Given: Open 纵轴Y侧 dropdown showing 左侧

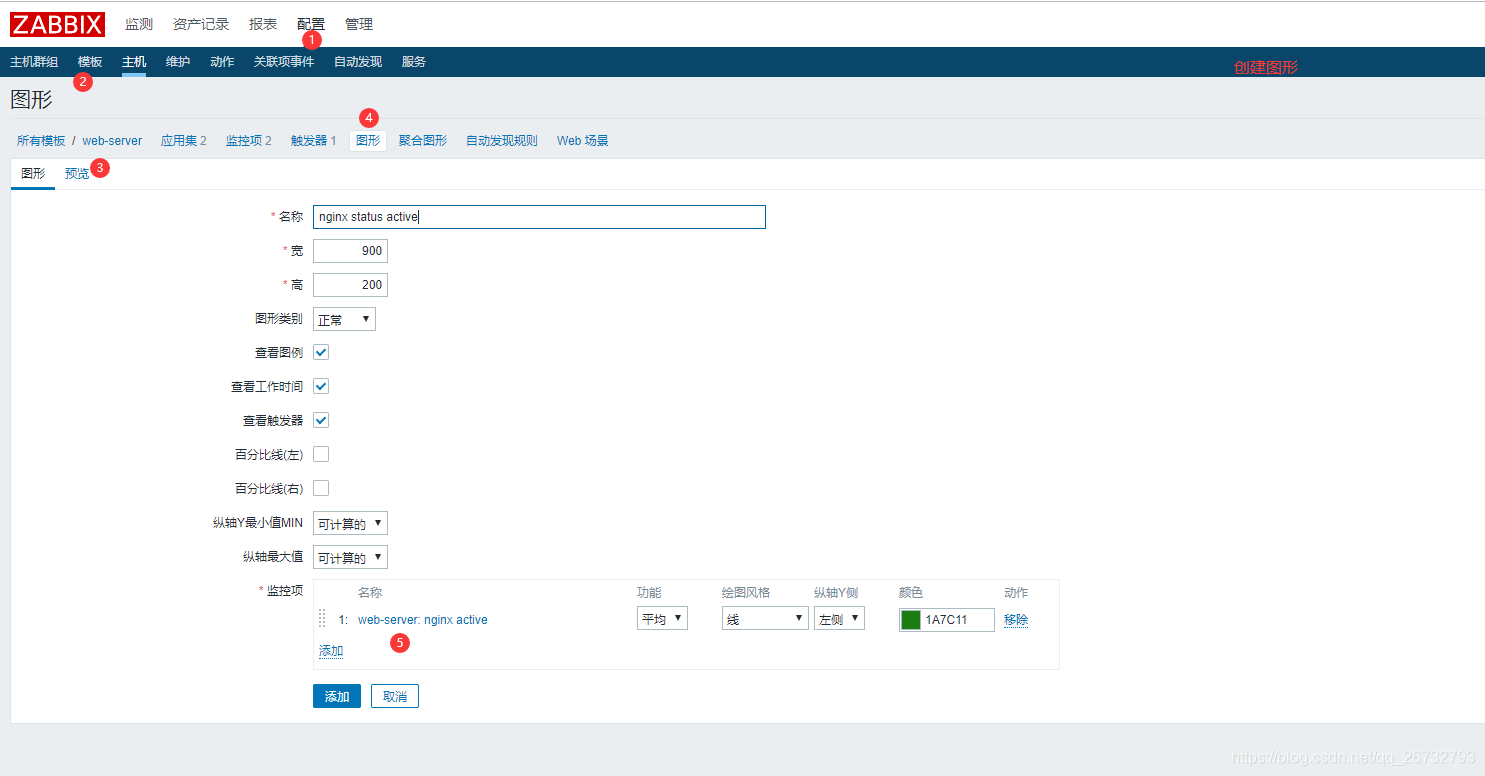Looking at the screenshot, I should (839, 619).
